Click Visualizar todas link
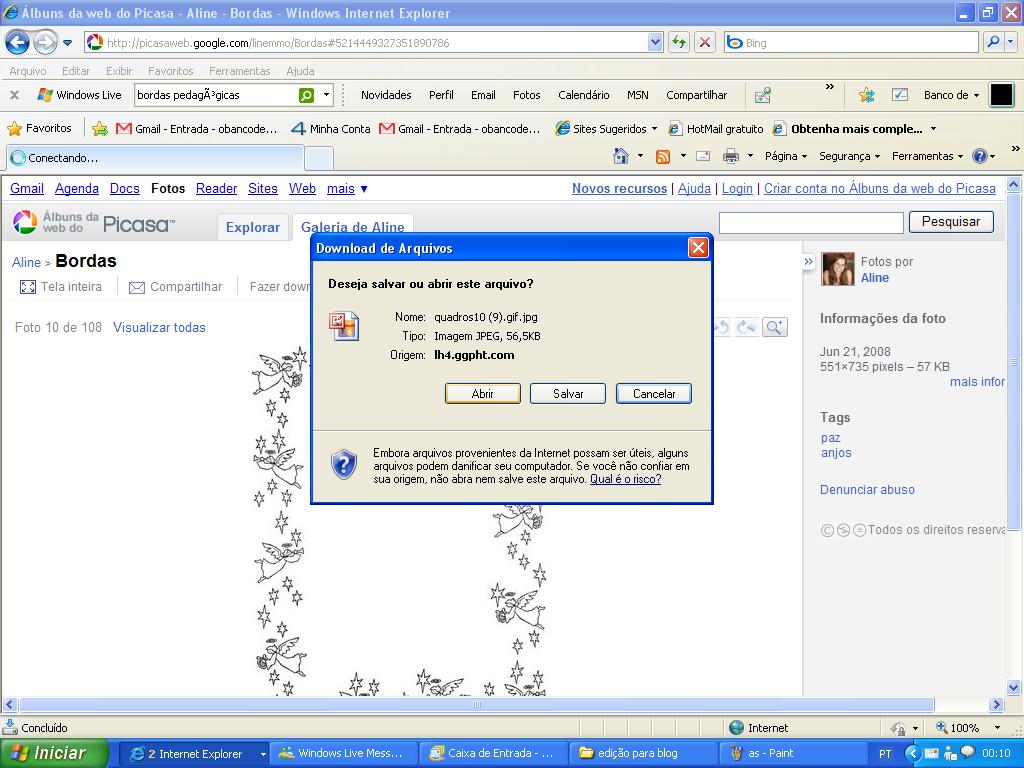The height and width of the screenshot is (768, 1024). coord(159,328)
